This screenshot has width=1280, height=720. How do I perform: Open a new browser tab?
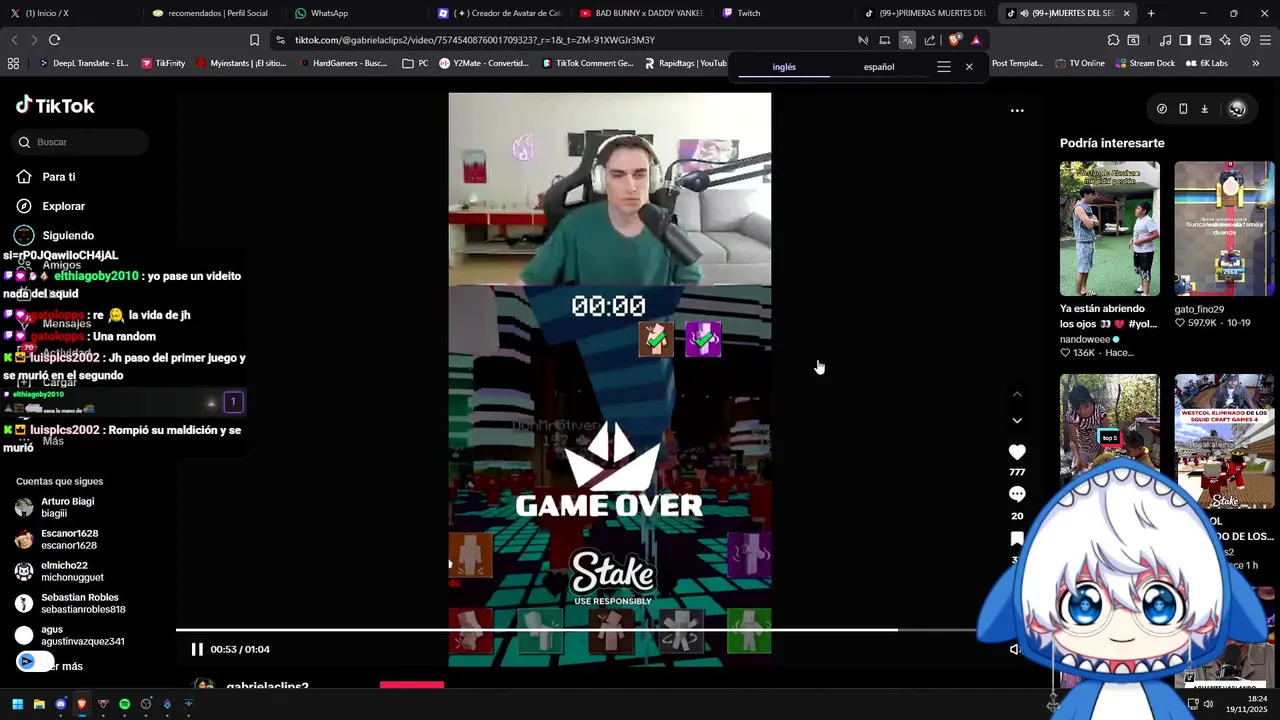tap(1151, 13)
